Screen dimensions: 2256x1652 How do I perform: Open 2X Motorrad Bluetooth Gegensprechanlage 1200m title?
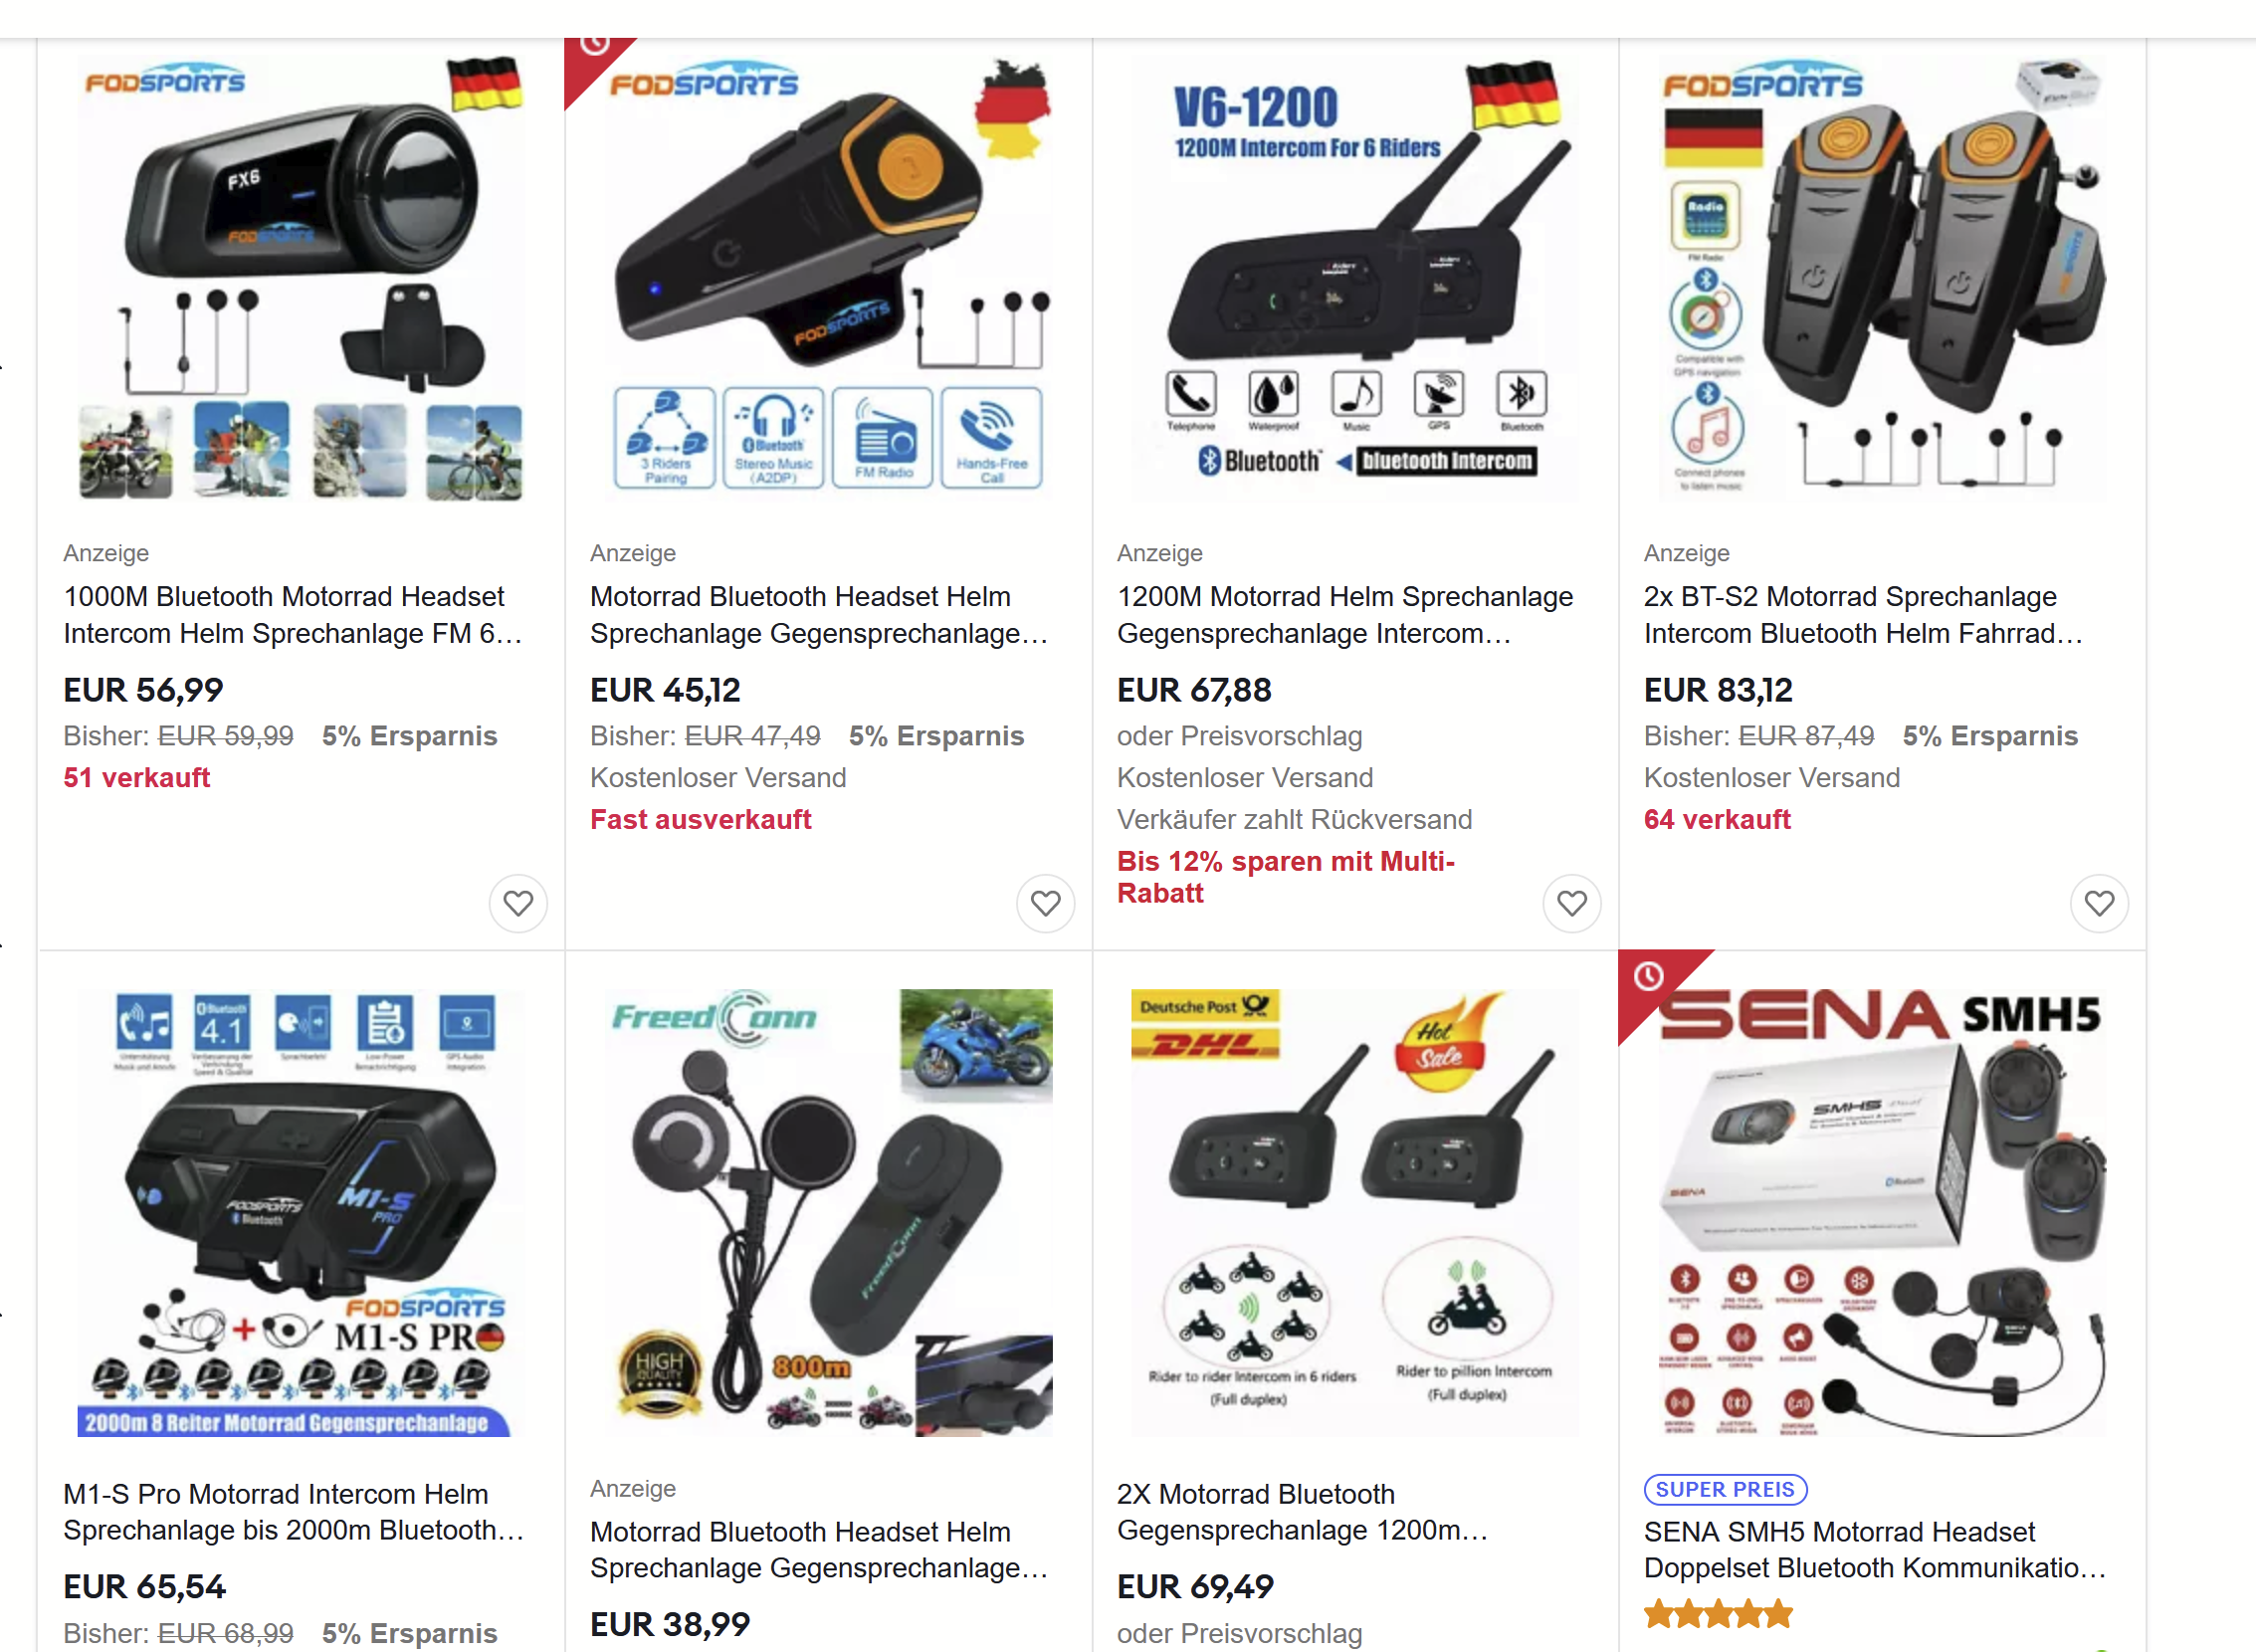[x=1303, y=1512]
